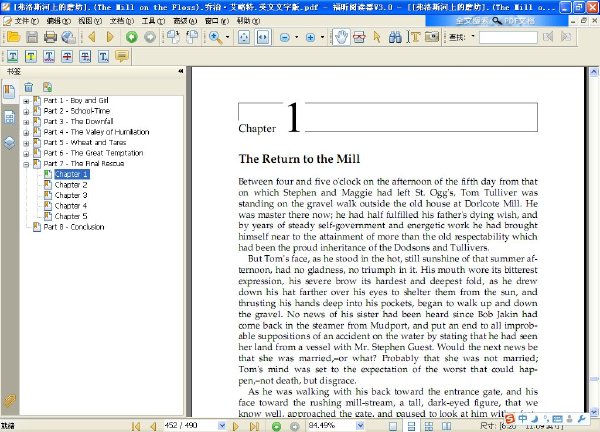Screen dimensions: 600x432
Task: Open the 文档 (Document) menu
Action: tap(122, 21)
